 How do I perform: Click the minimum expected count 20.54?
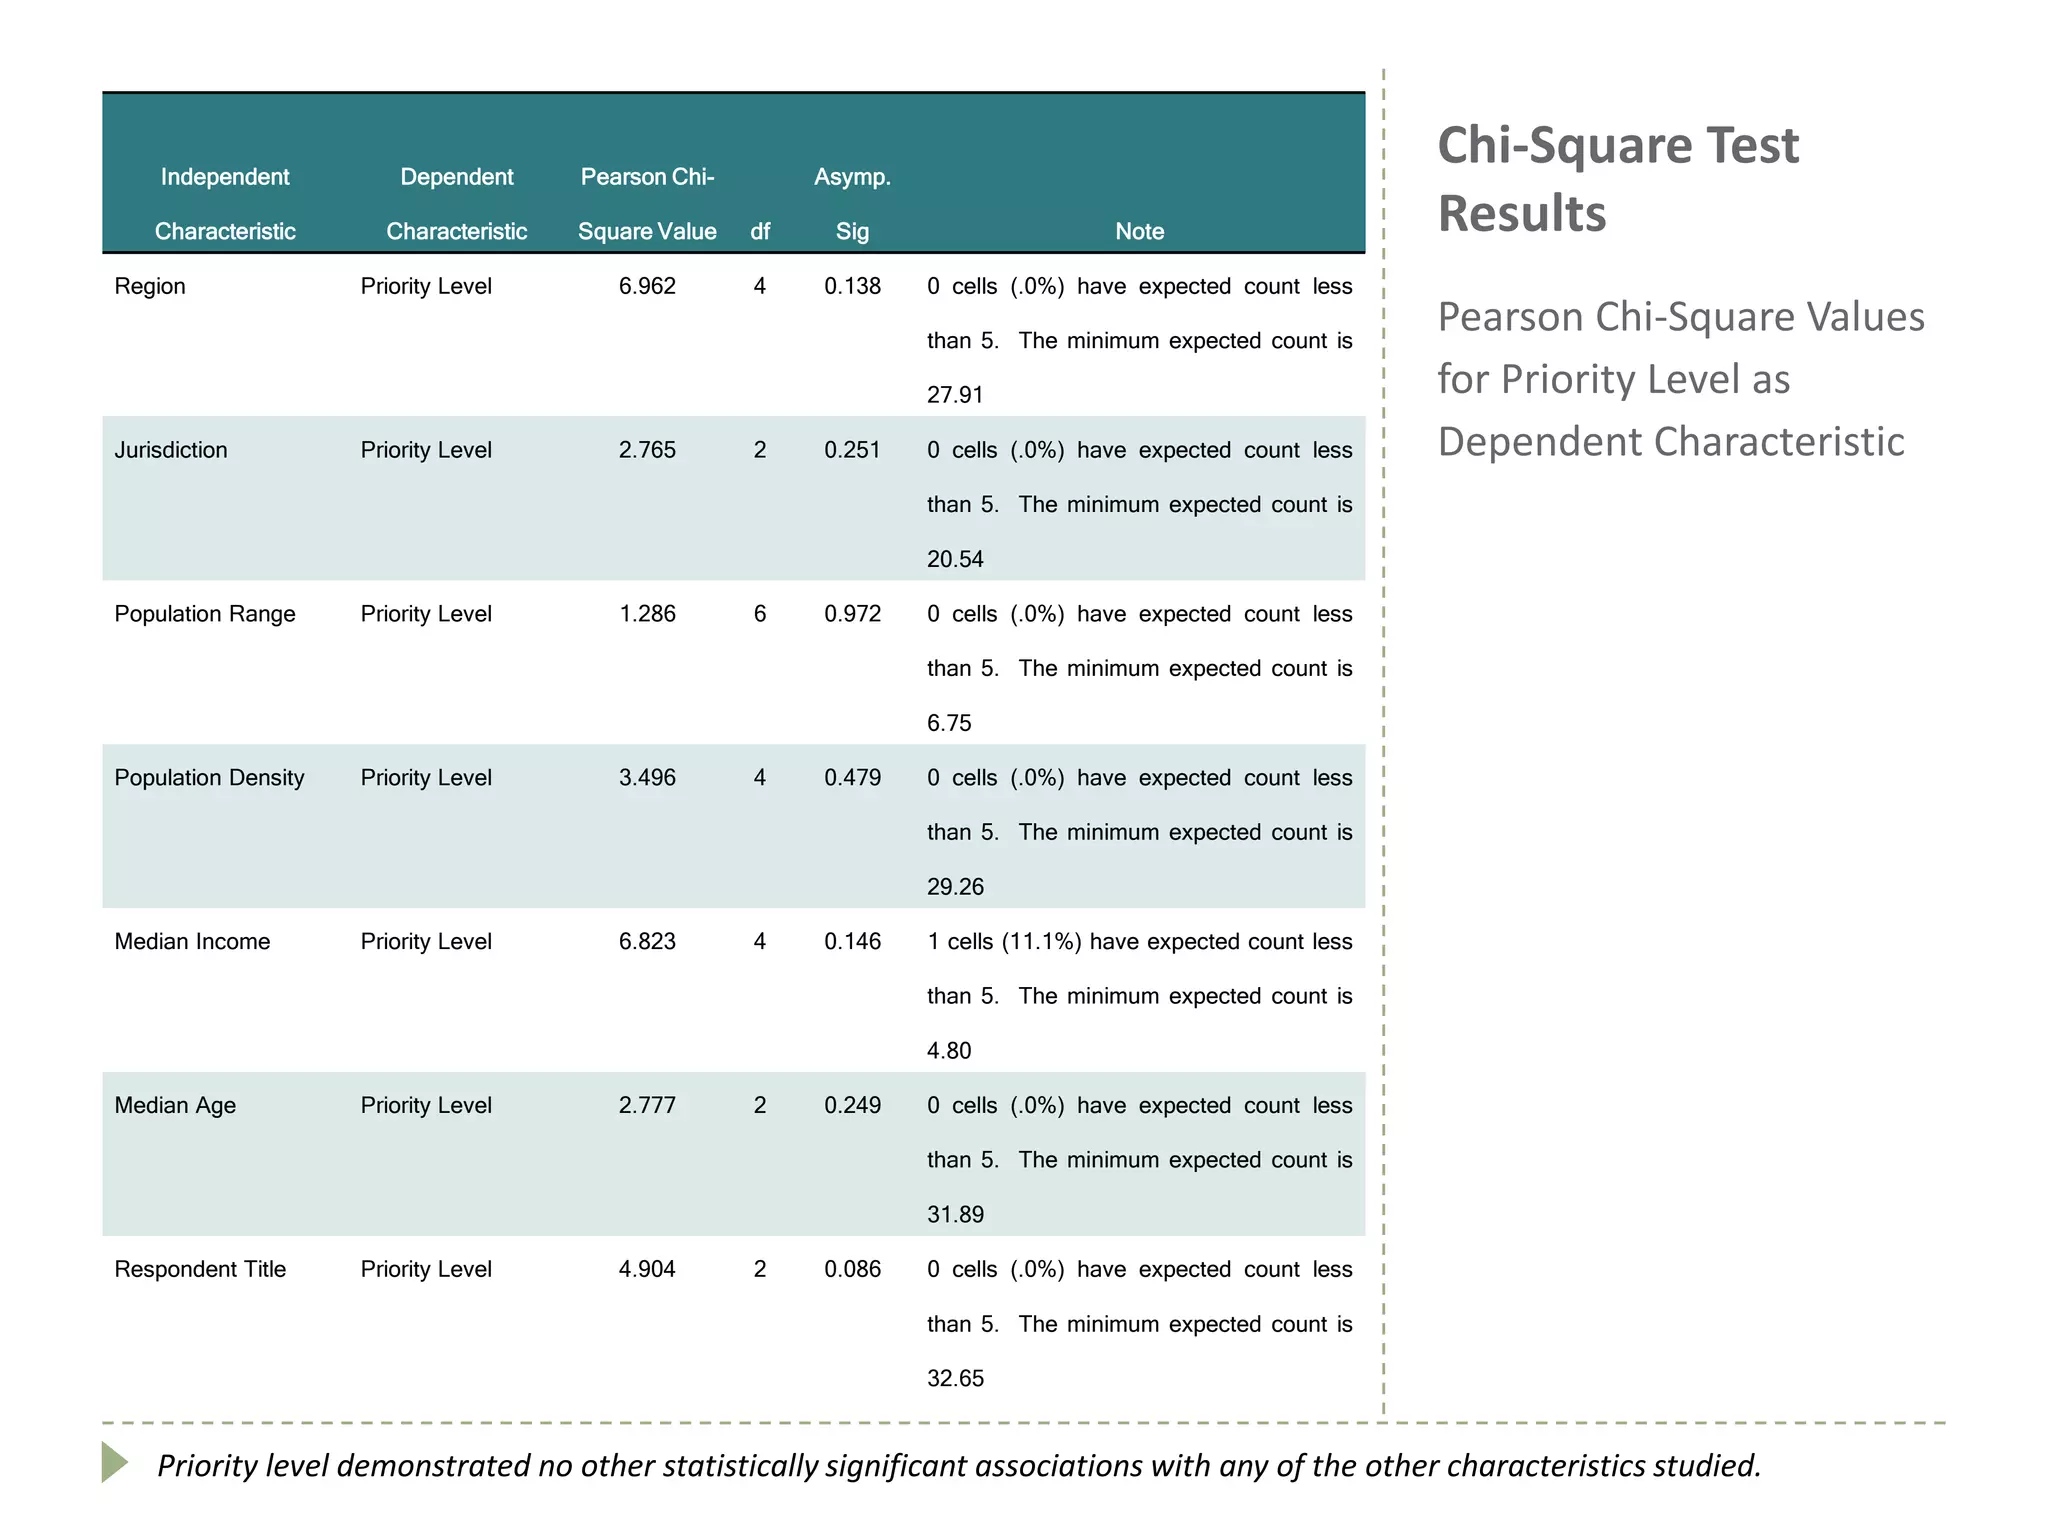coord(955,559)
